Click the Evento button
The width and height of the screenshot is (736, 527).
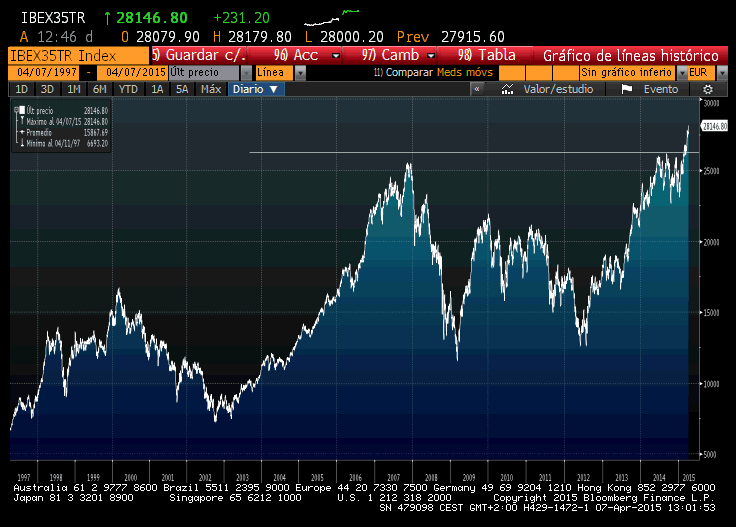[x=650, y=89]
